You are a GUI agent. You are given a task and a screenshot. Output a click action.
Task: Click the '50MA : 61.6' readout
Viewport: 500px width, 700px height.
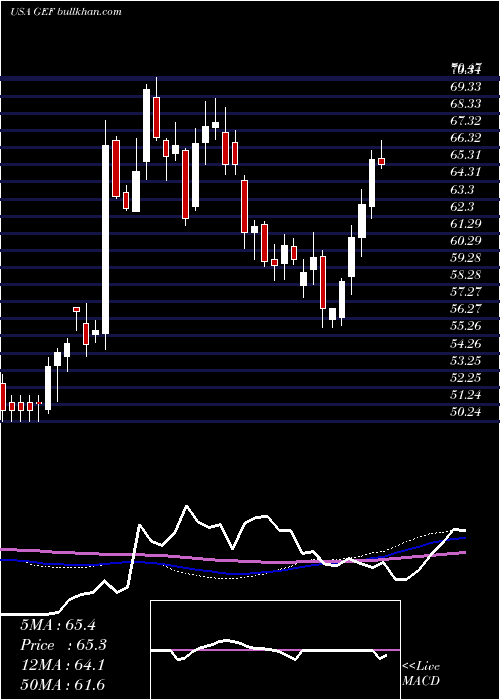[x=62, y=684]
